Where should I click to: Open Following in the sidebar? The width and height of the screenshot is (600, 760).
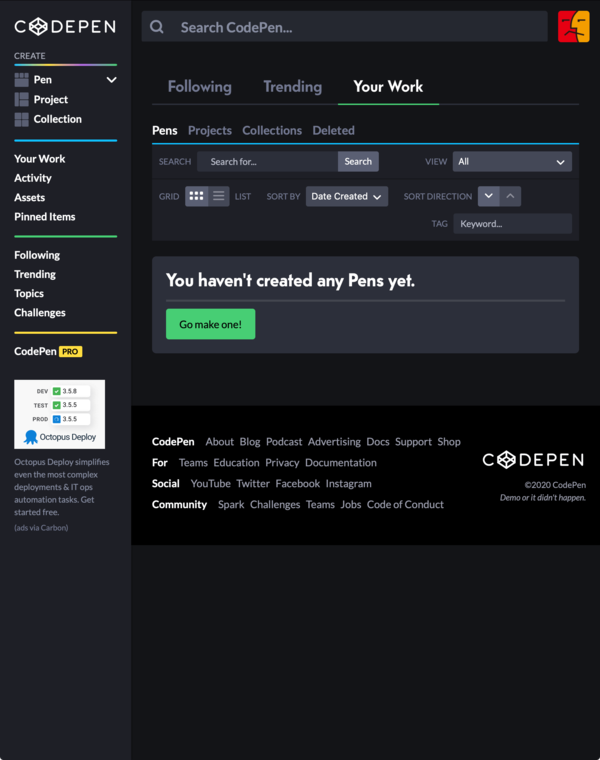click(37, 255)
